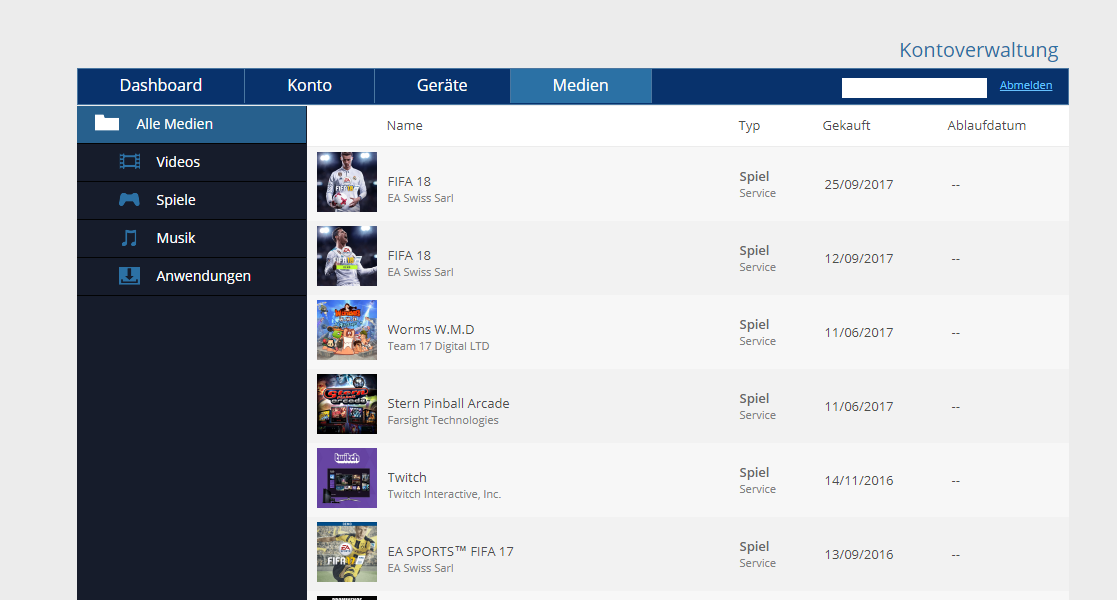Open the EA SPORTS FIFA 17 cover thumbnail
Screen dimensions: 1117x600
coord(347,552)
